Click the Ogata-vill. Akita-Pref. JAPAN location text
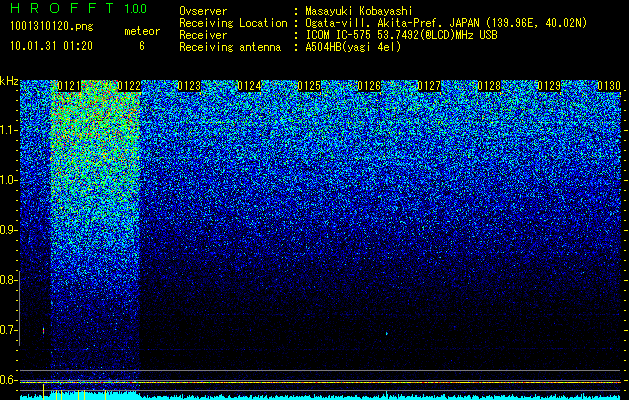The image size is (629, 400). pos(444,23)
